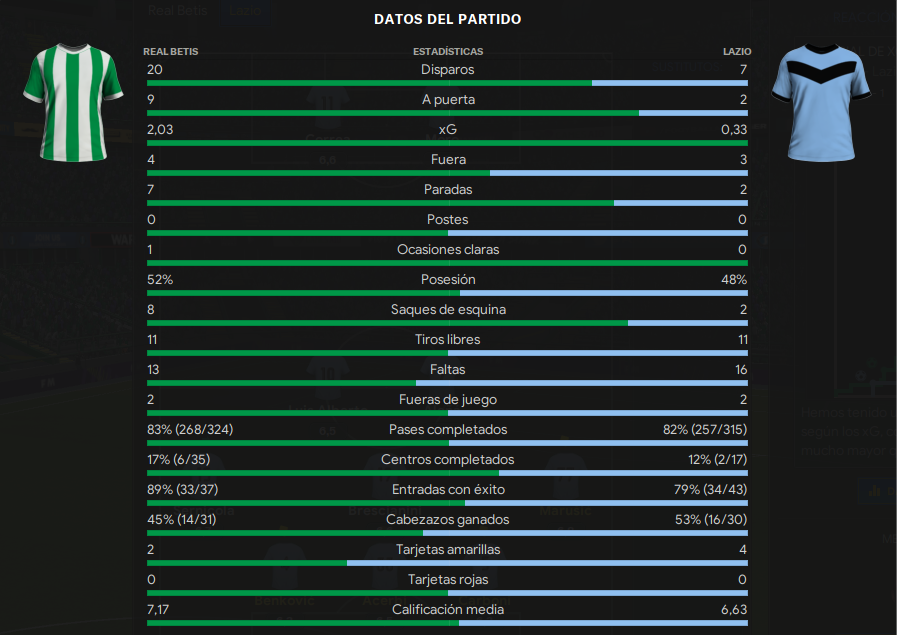This screenshot has width=897, height=635.
Task: Click the Entradas con éxito bar
Action: 447,503
